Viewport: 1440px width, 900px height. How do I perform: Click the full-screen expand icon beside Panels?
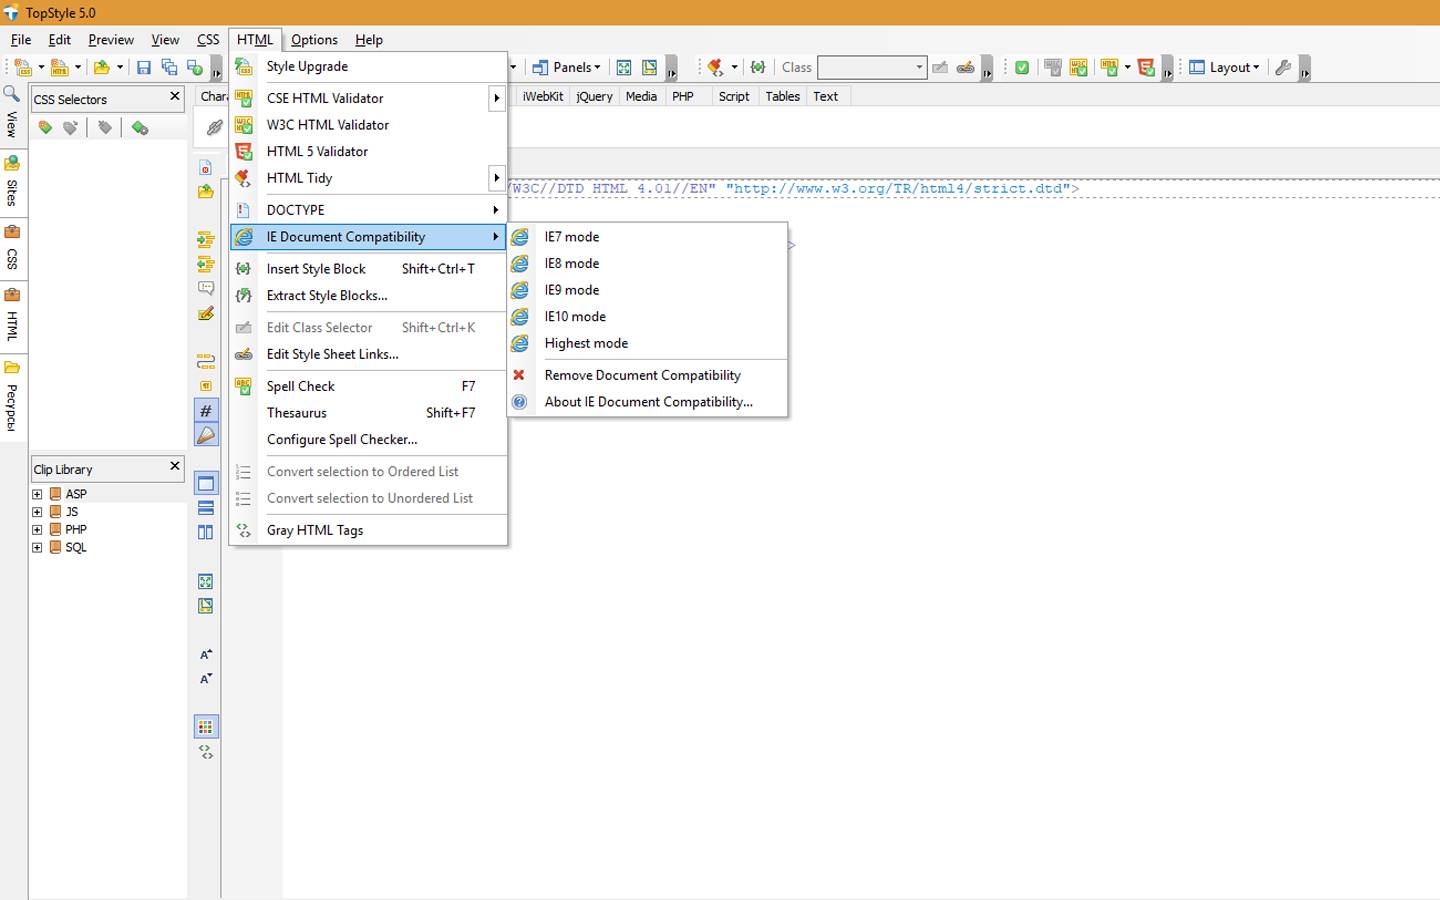624,68
